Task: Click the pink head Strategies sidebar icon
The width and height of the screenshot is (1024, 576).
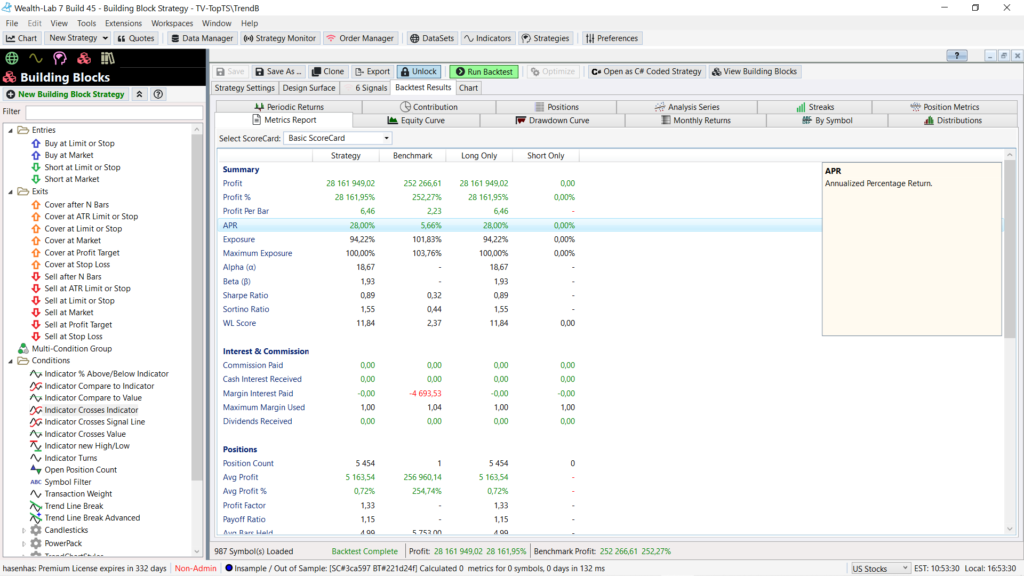Action: pos(59,58)
